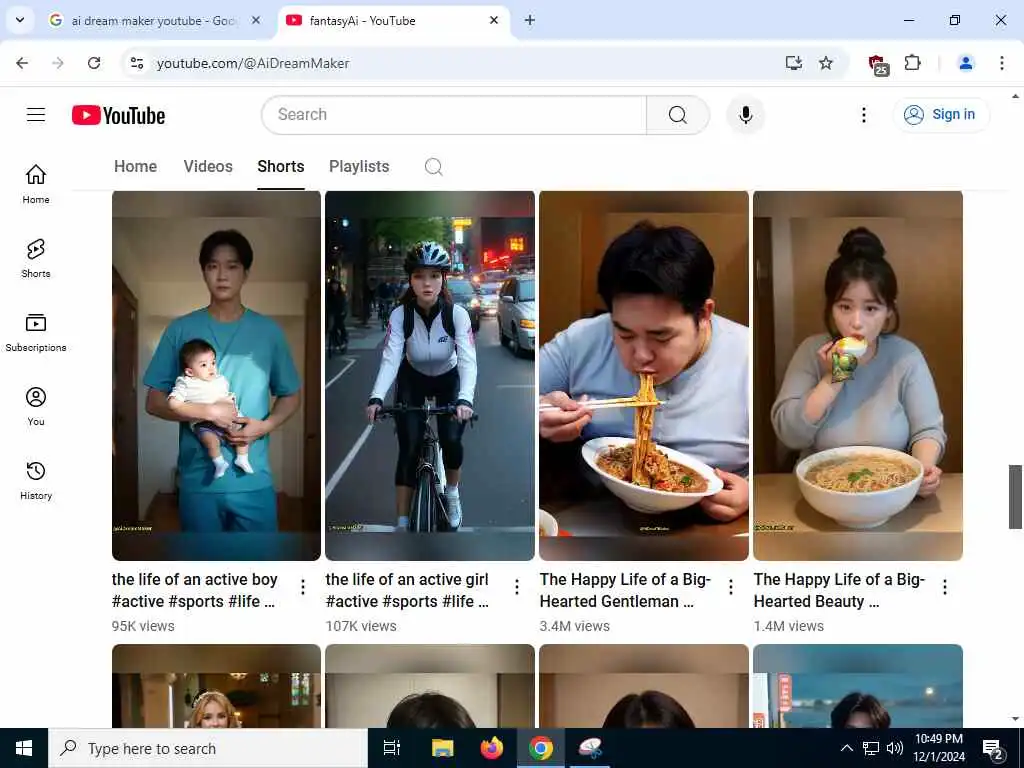Viewport: 1024px width, 768px height.
Task: Go back to previous page
Action: pyautogui.click(x=22, y=63)
